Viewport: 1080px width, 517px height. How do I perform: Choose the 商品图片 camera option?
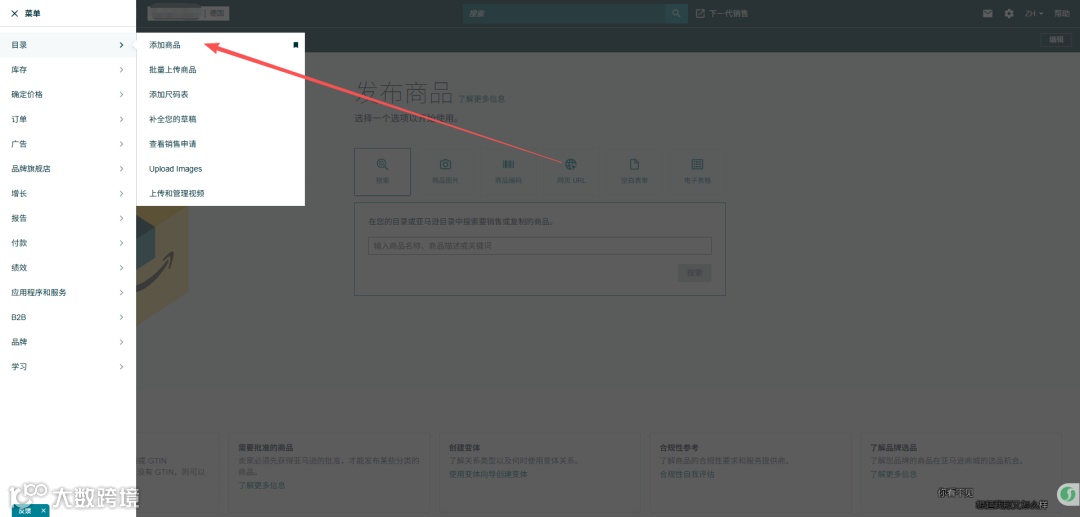pos(445,171)
